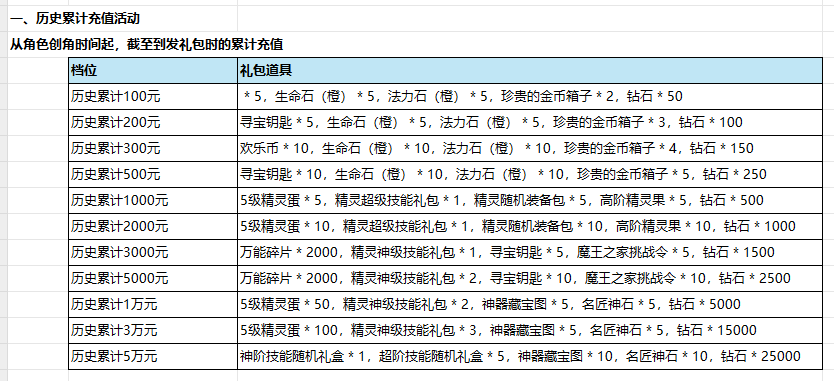Click the gift cell ending 钻石 * 250
834x381 pixels.
pyautogui.click(x=530, y=175)
